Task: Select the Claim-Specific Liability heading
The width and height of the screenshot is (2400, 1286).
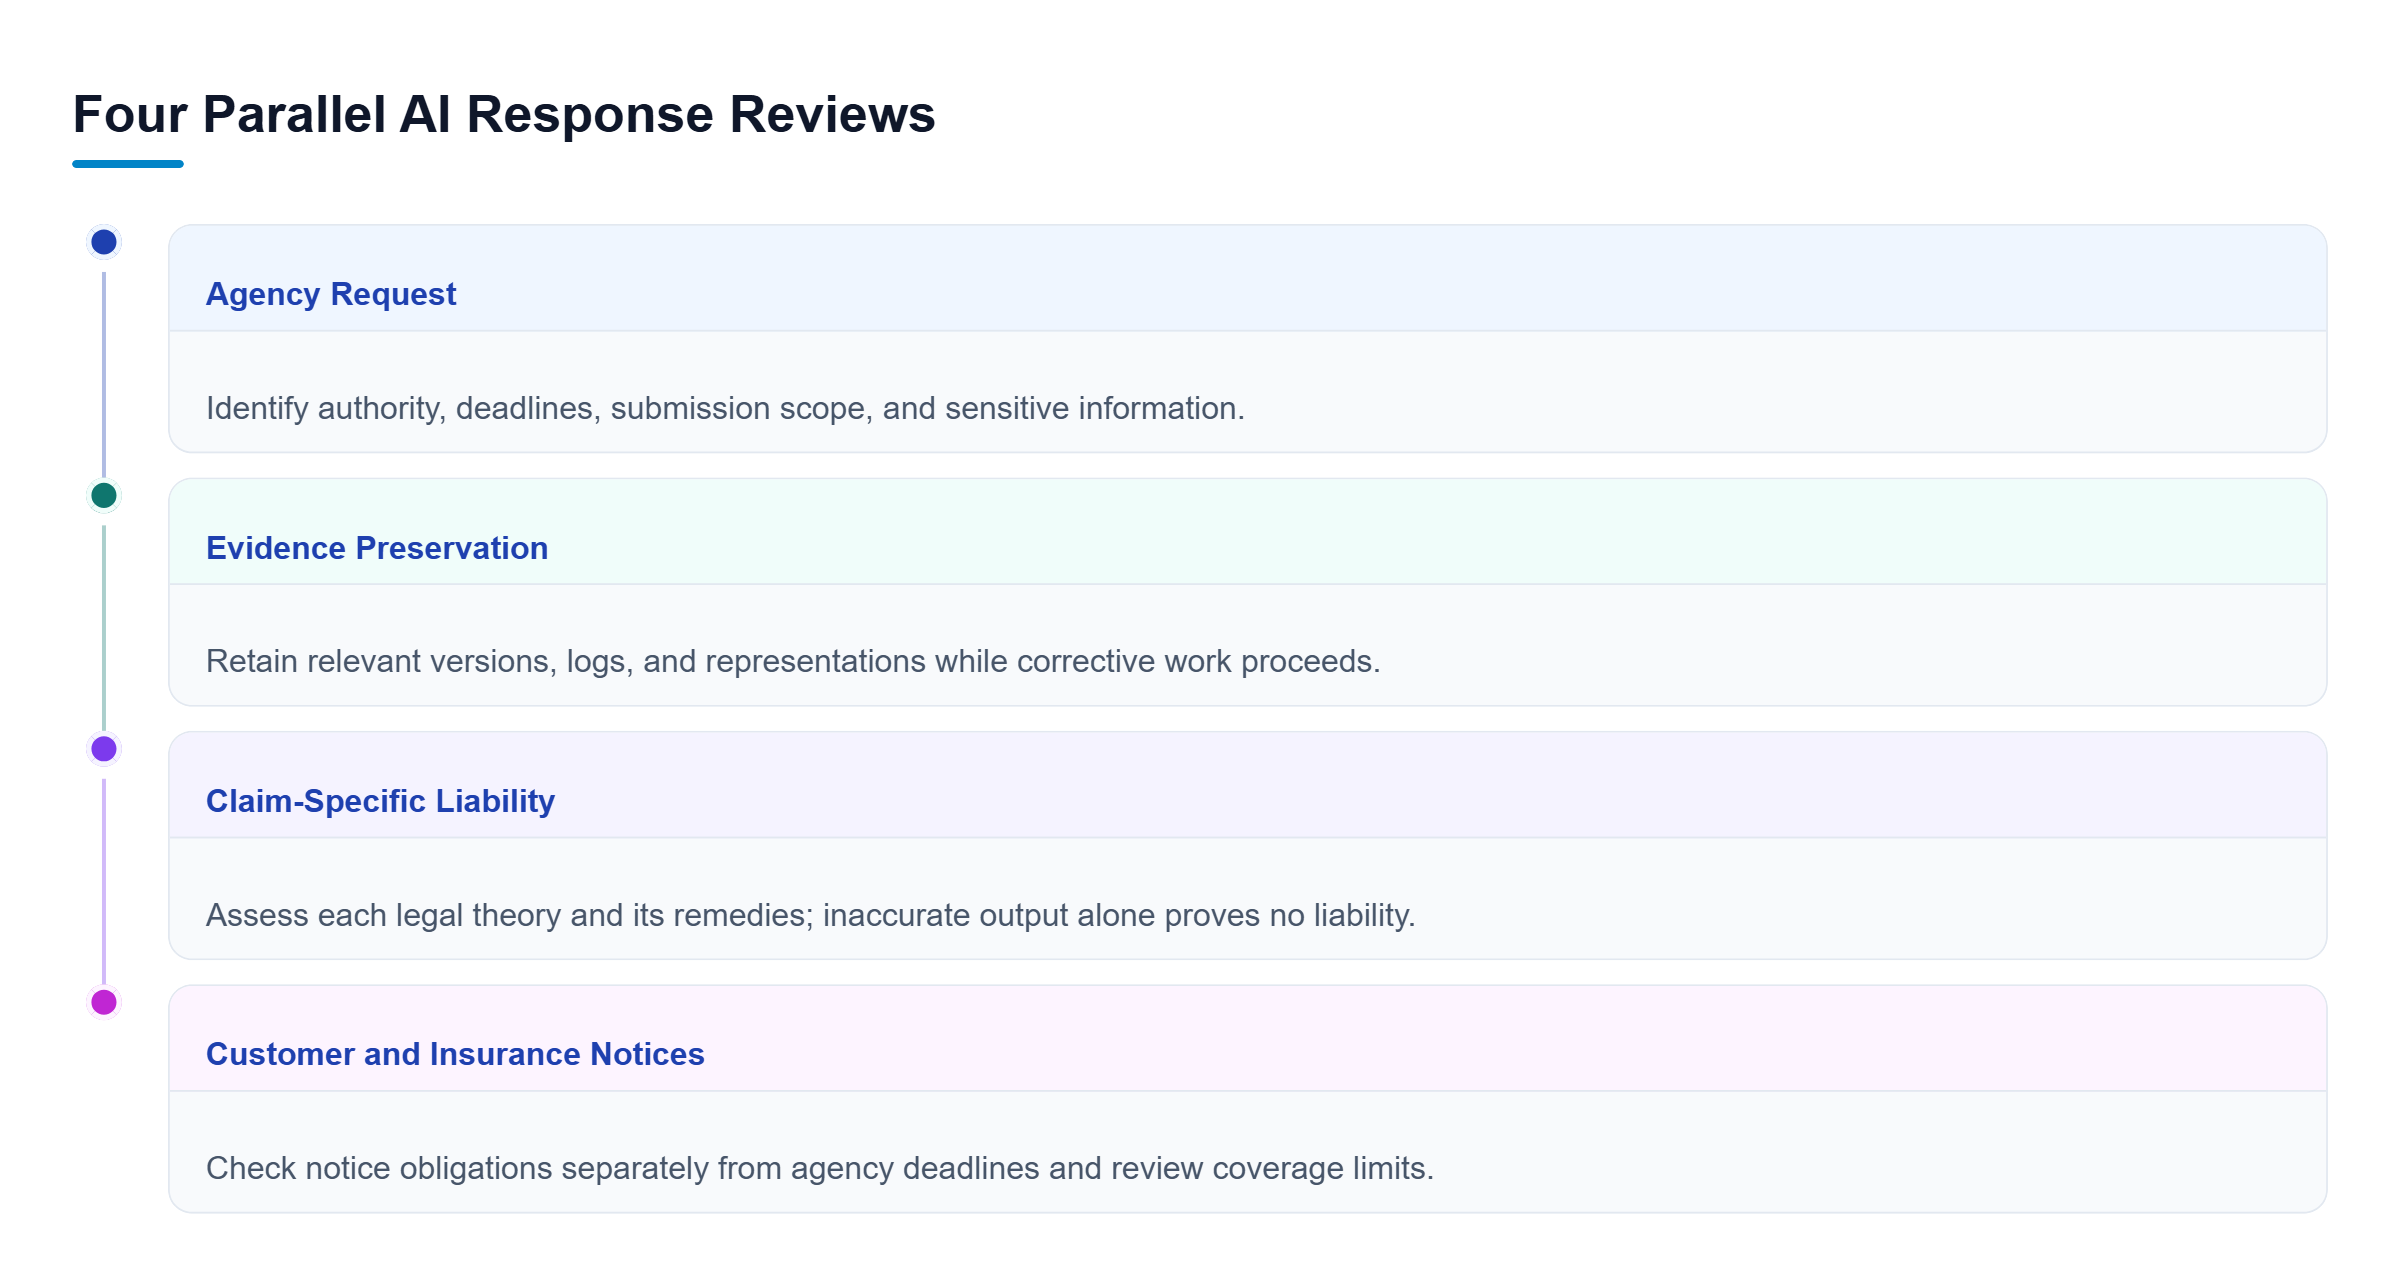Action: pos(380,801)
